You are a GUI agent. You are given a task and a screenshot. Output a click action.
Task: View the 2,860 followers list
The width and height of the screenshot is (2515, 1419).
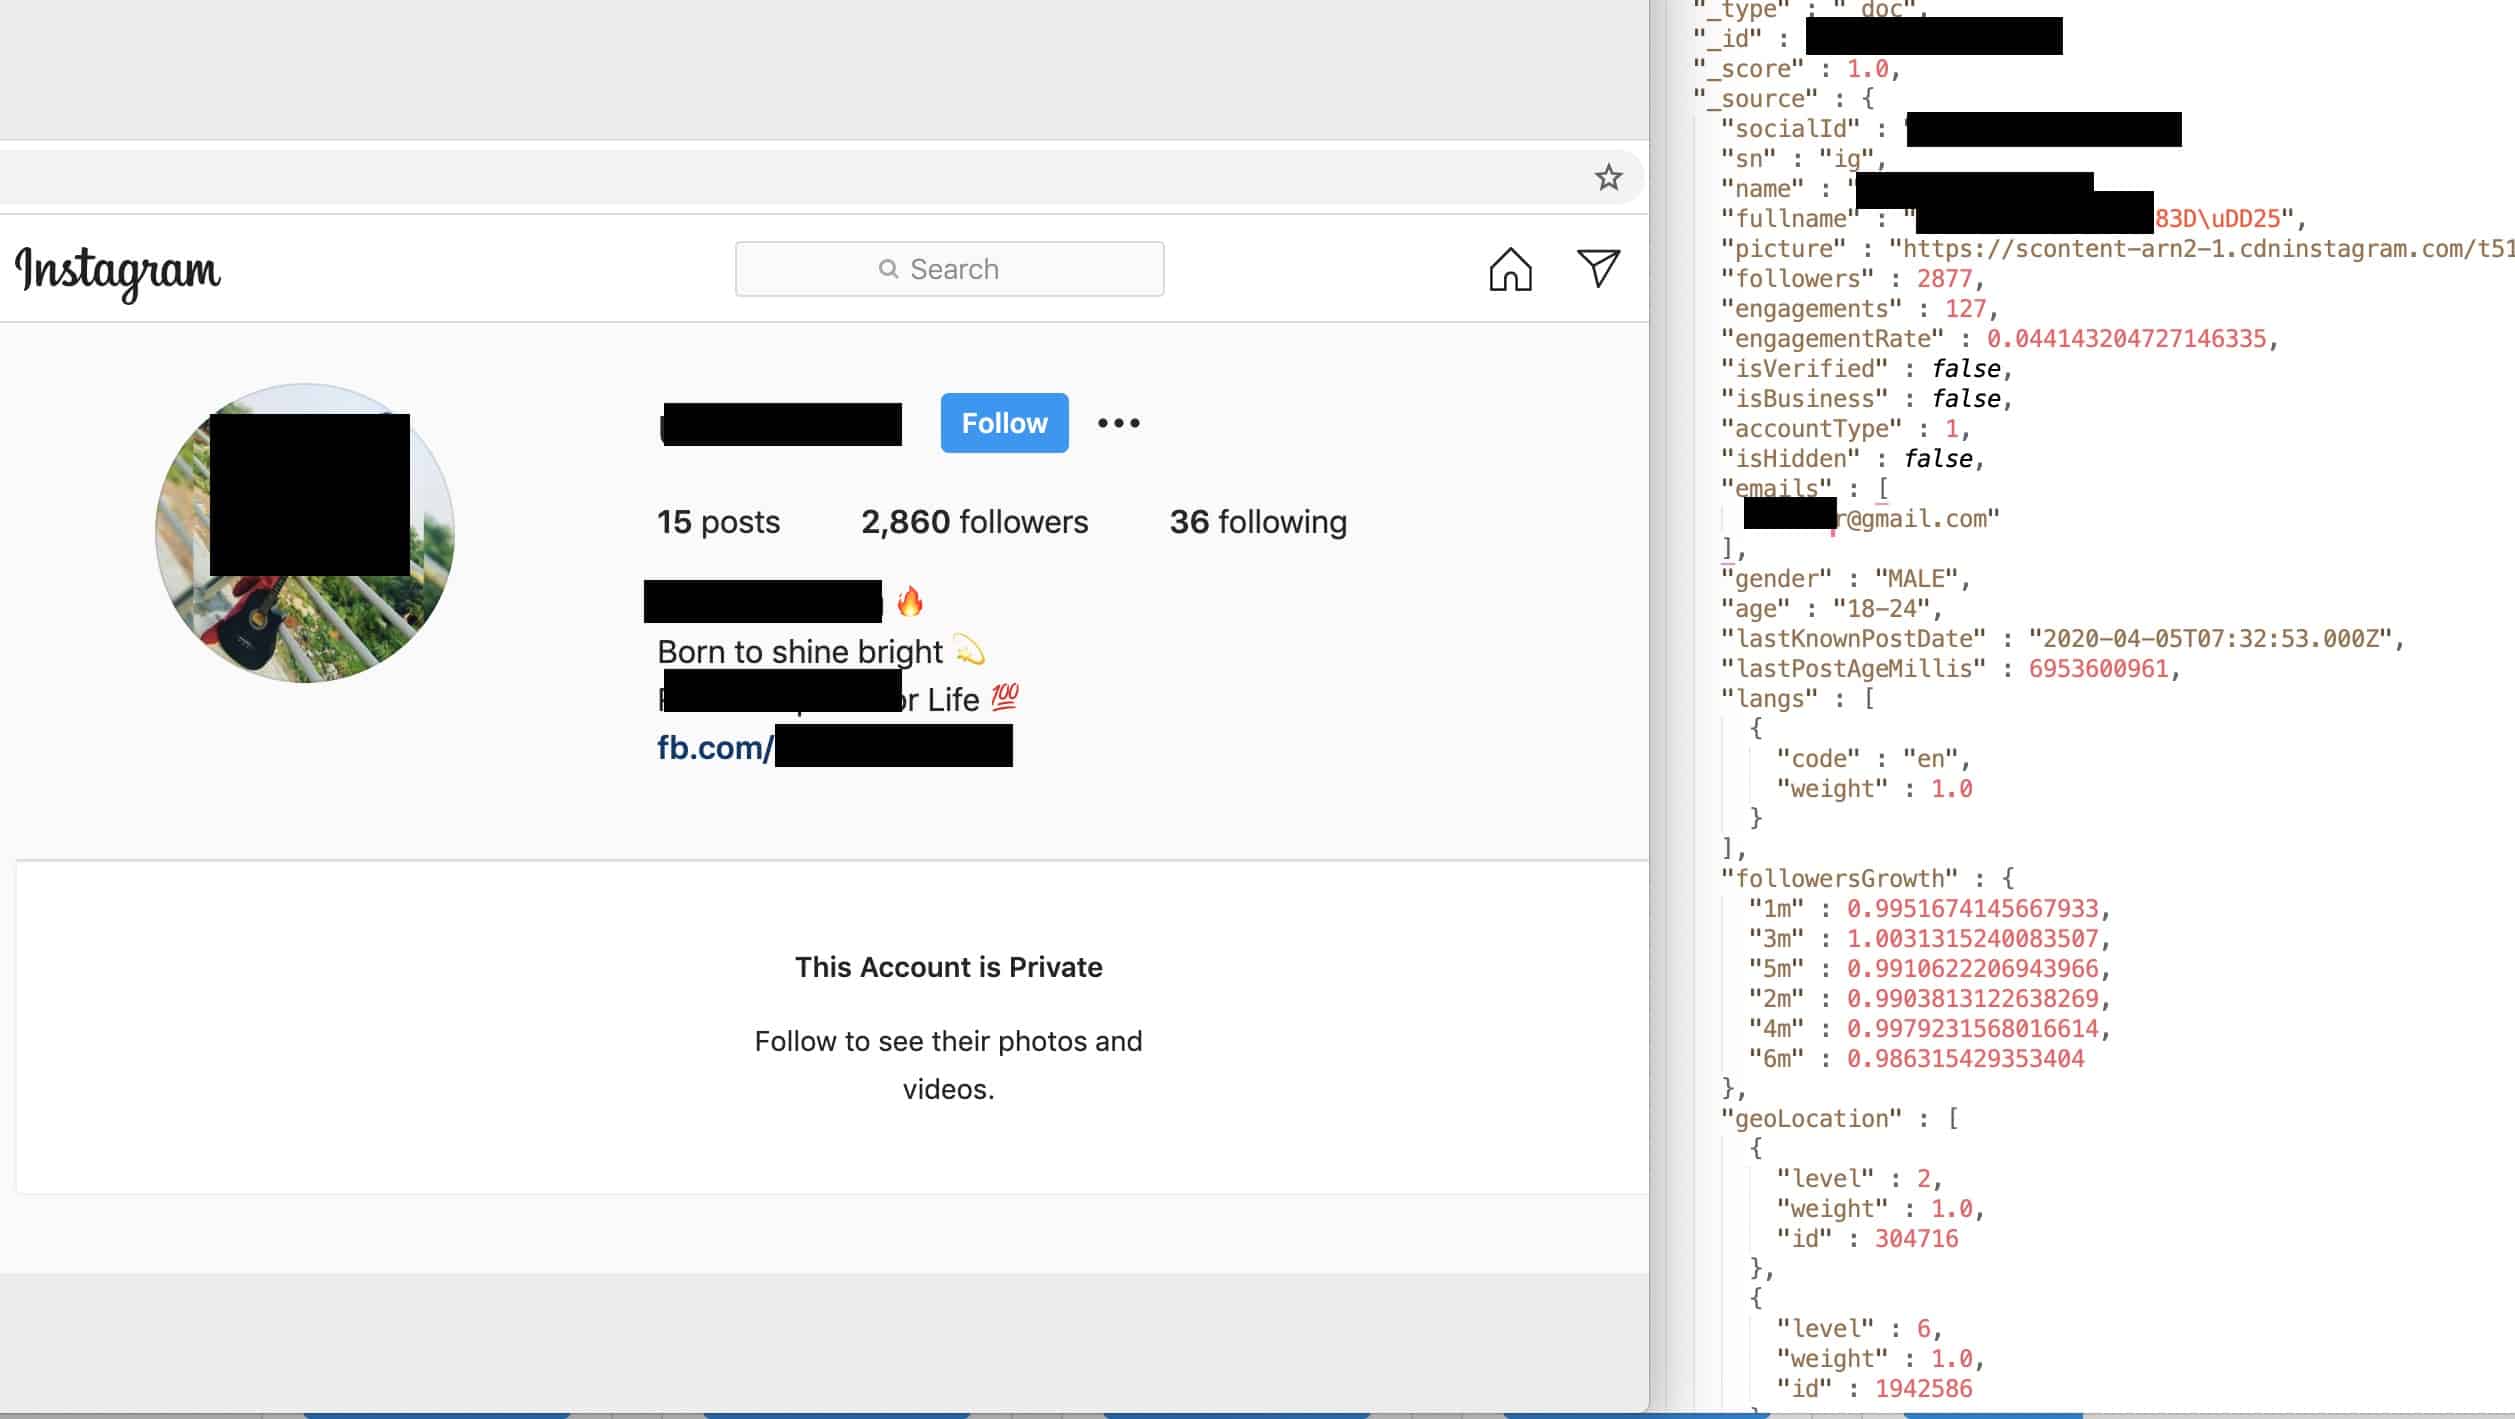click(974, 522)
